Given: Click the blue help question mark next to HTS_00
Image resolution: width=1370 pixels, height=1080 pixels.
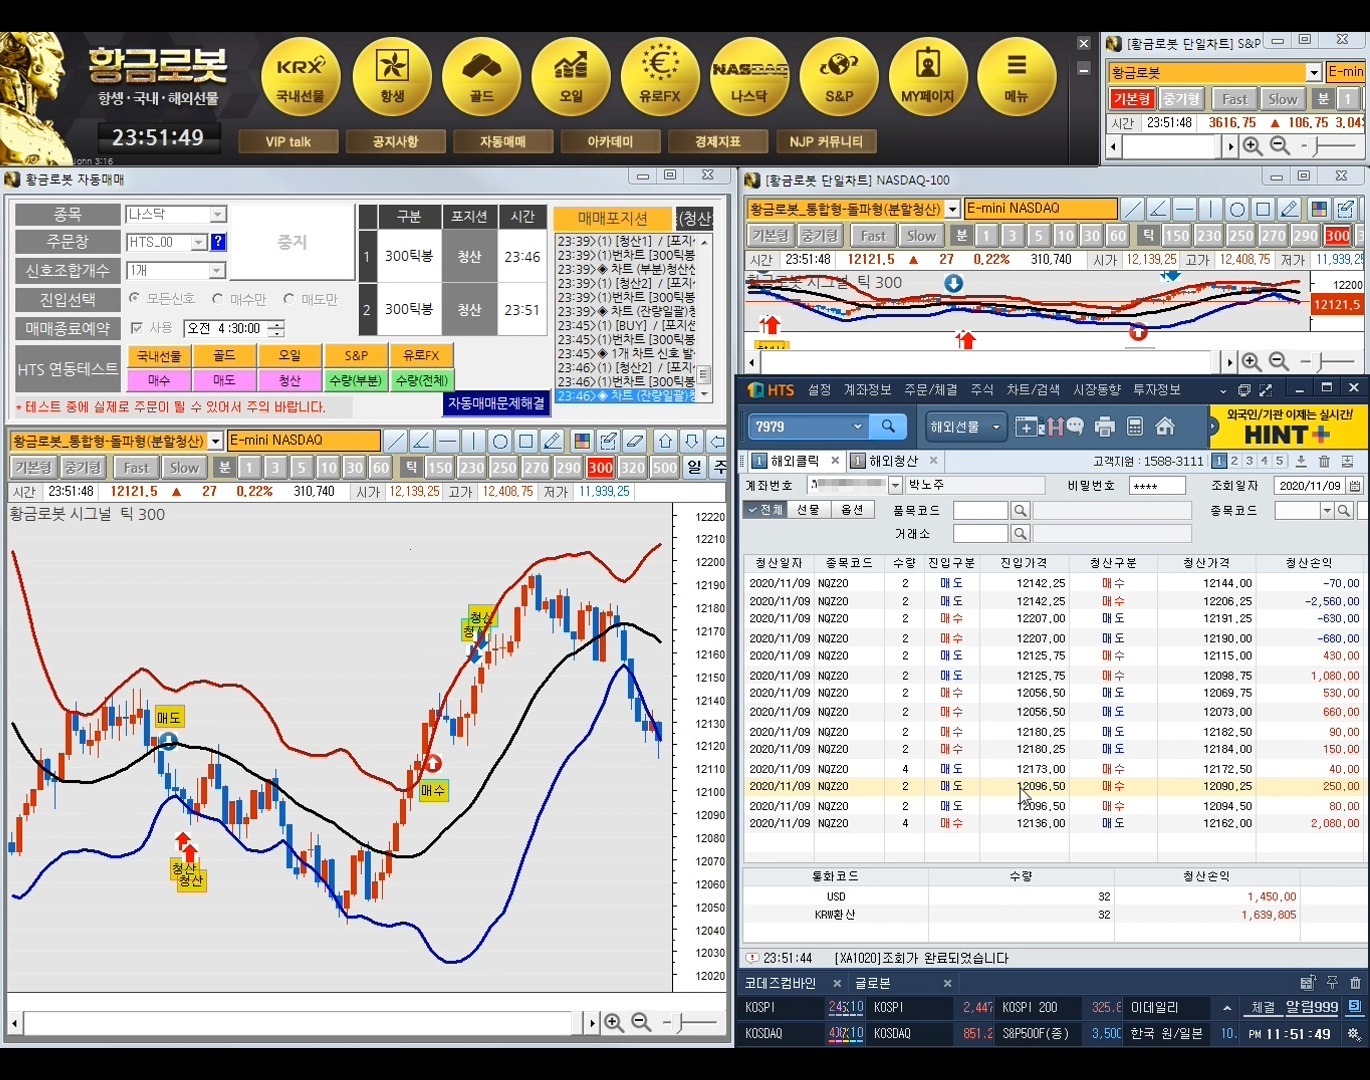Looking at the screenshot, I should coord(219,242).
